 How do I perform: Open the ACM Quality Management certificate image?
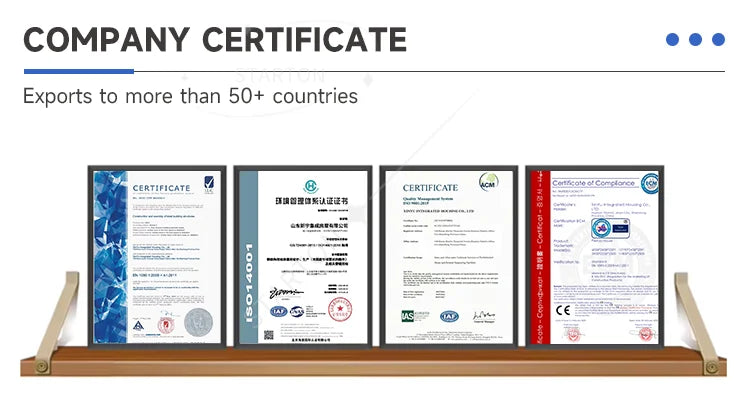pos(449,257)
